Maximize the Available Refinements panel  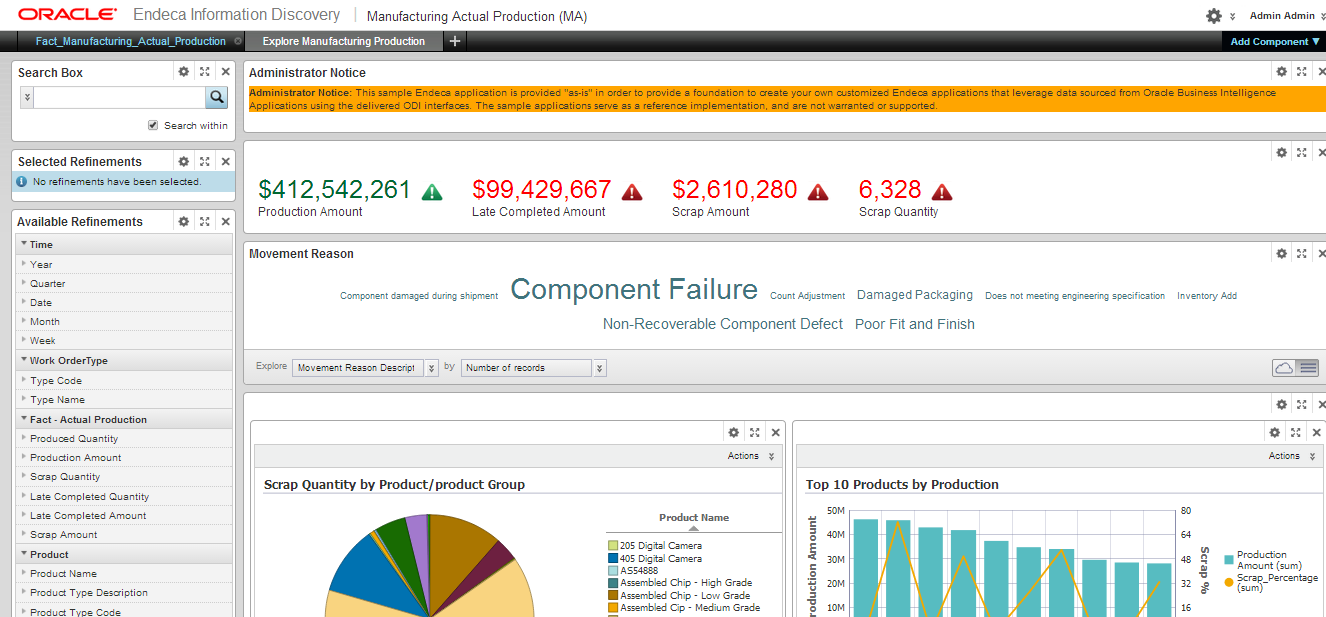coord(204,221)
